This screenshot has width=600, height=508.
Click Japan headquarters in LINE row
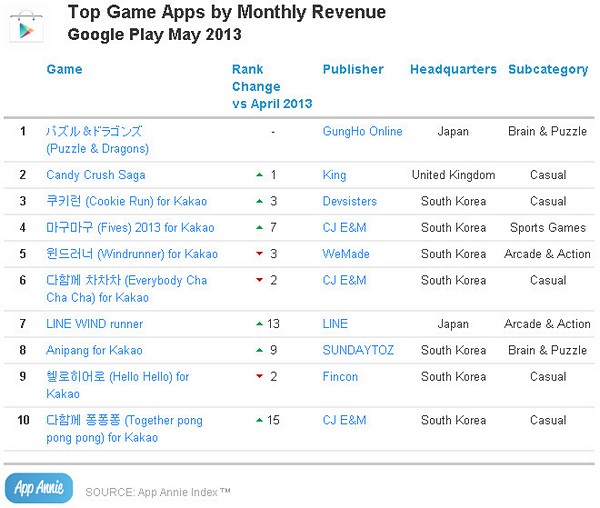tap(453, 324)
